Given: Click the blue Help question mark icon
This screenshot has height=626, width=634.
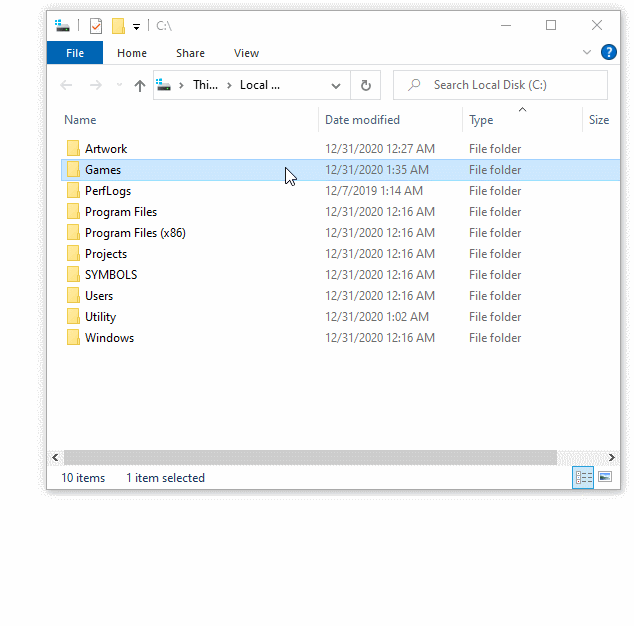Looking at the screenshot, I should (608, 52).
